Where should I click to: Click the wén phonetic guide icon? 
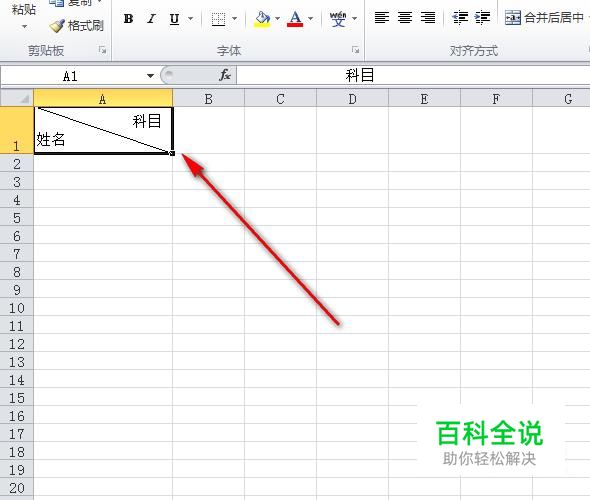338,18
